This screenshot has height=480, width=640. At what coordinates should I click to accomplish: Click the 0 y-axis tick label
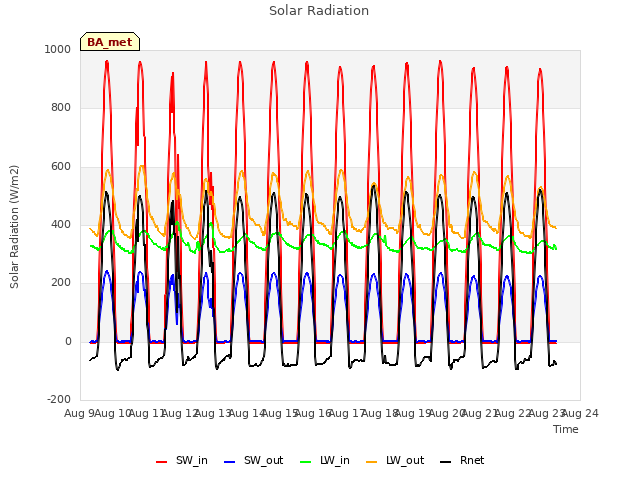tap(68, 341)
